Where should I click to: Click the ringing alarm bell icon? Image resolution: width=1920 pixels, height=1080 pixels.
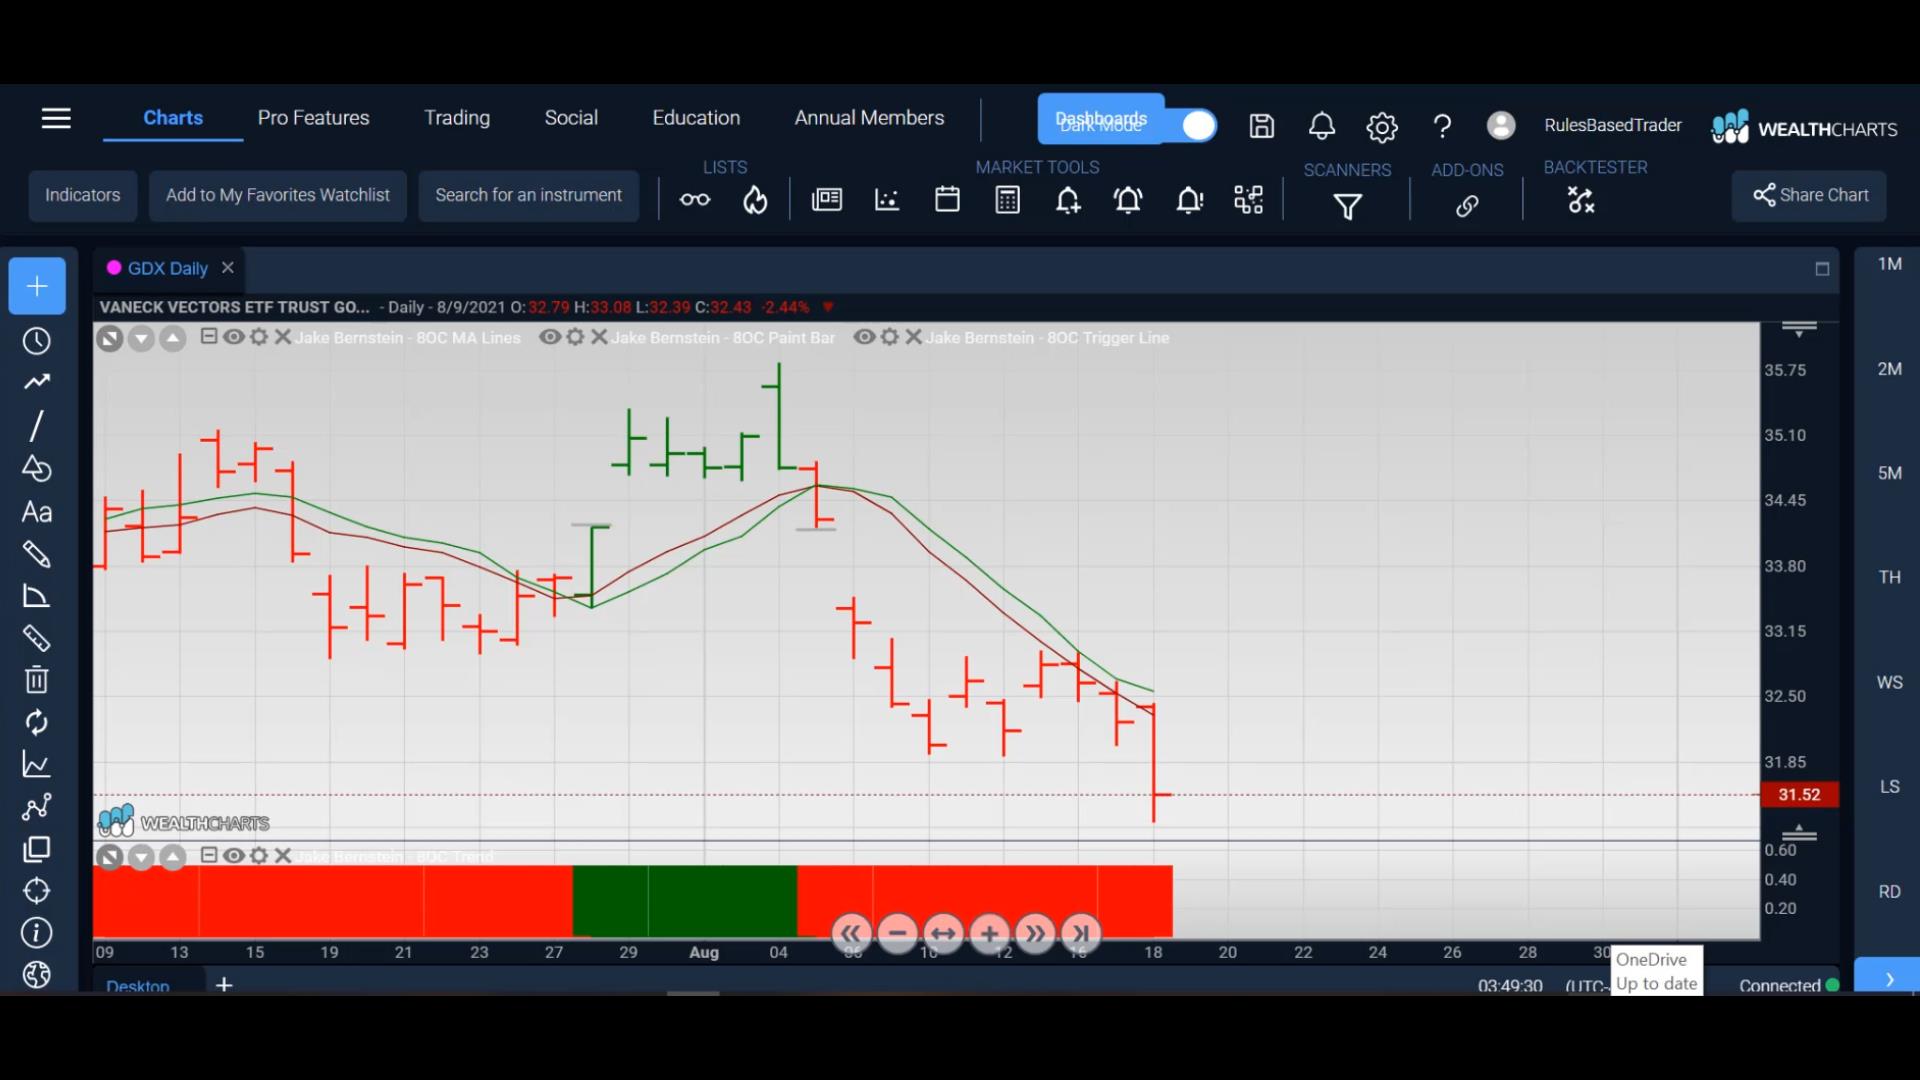[x=1128, y=201]
